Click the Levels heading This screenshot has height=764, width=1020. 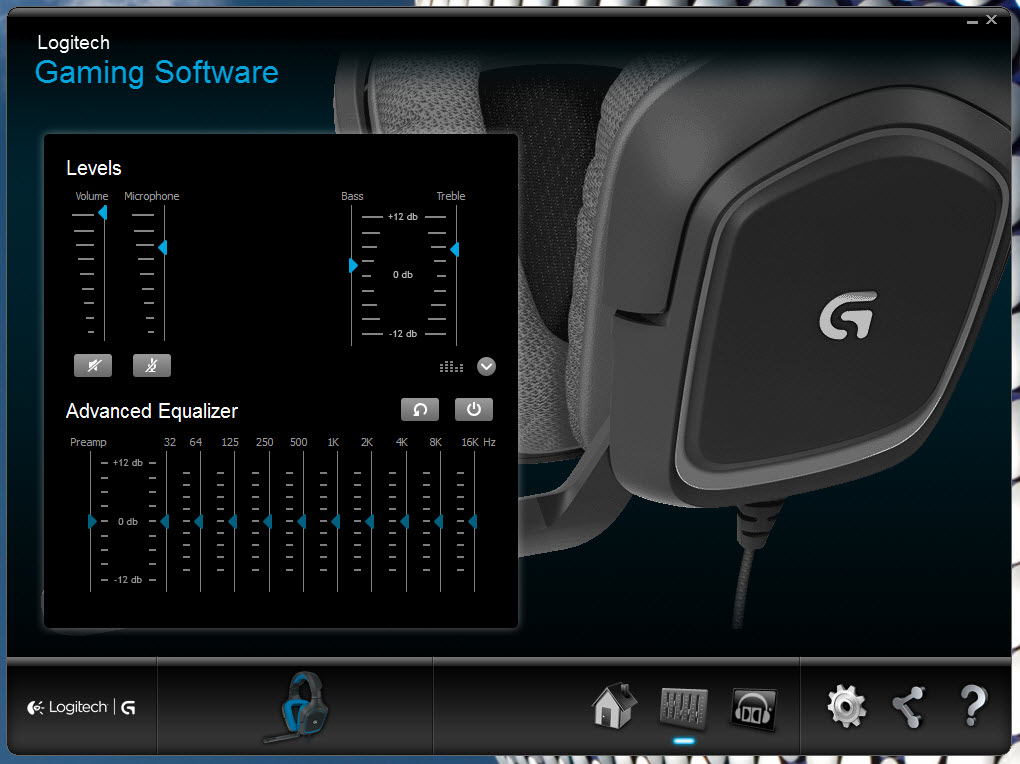[94, 168]
